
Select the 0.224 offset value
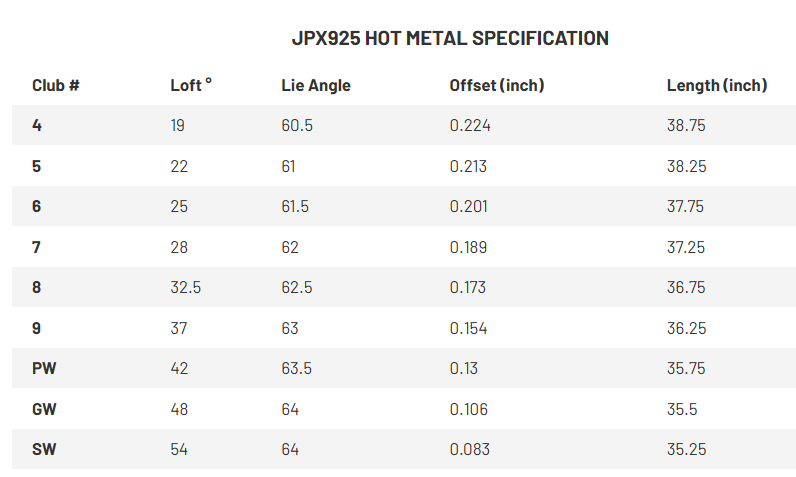470,126
